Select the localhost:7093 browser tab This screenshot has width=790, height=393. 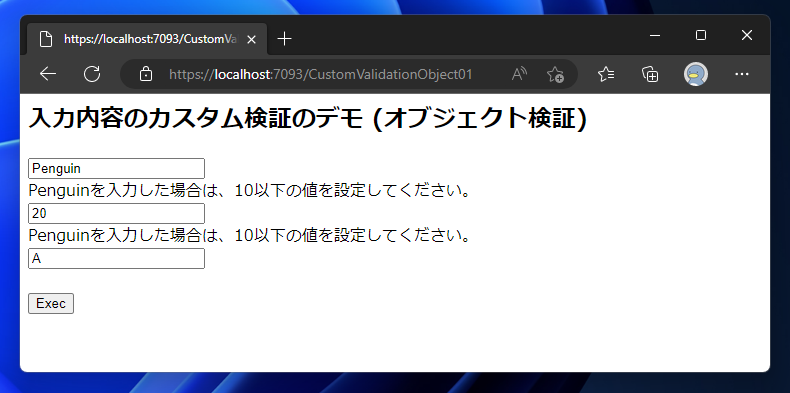(147, 39)
